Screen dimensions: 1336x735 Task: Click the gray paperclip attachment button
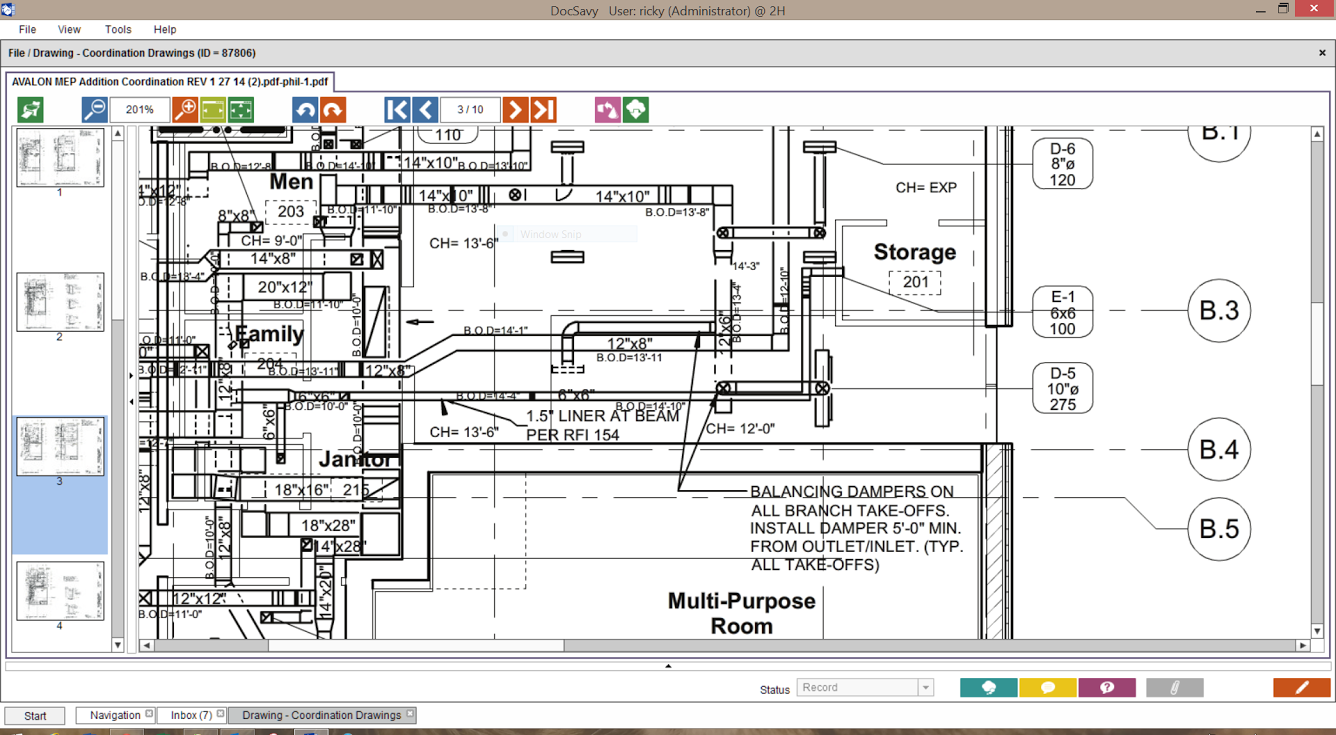1174,688
